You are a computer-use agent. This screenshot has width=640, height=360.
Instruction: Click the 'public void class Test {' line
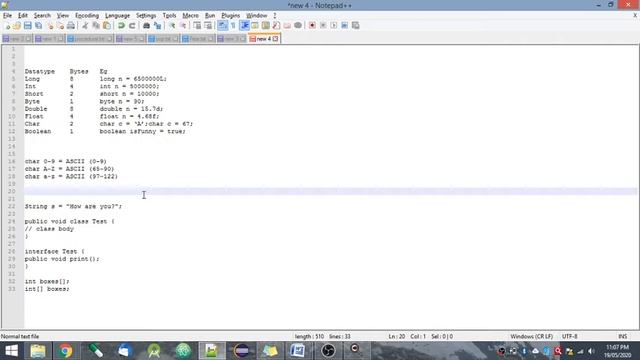pyautogui.click(x=69, y=221)
